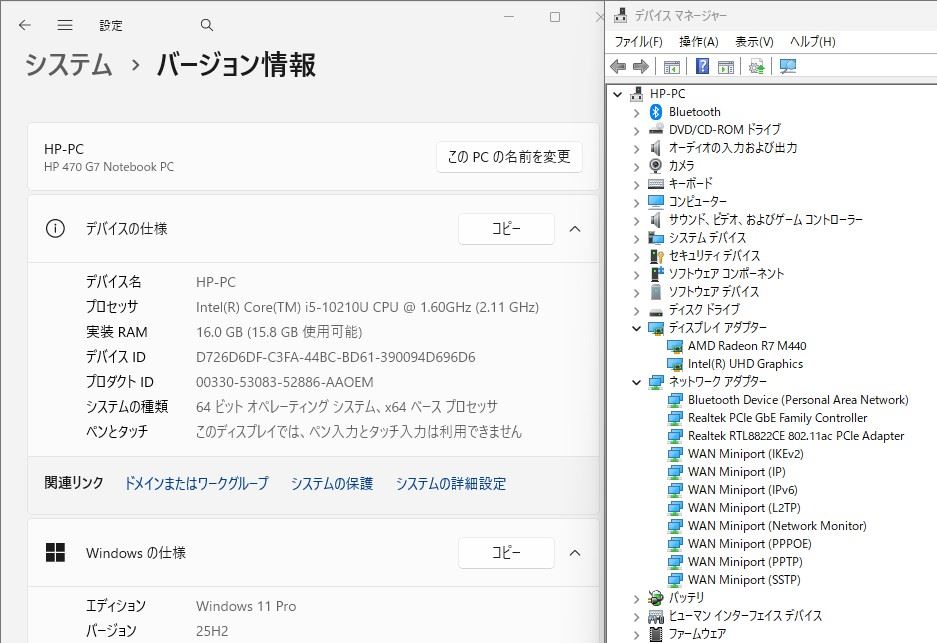937x643 pixels.
Task: Open the ファイル(F) menu
Action: coord(638,42)
